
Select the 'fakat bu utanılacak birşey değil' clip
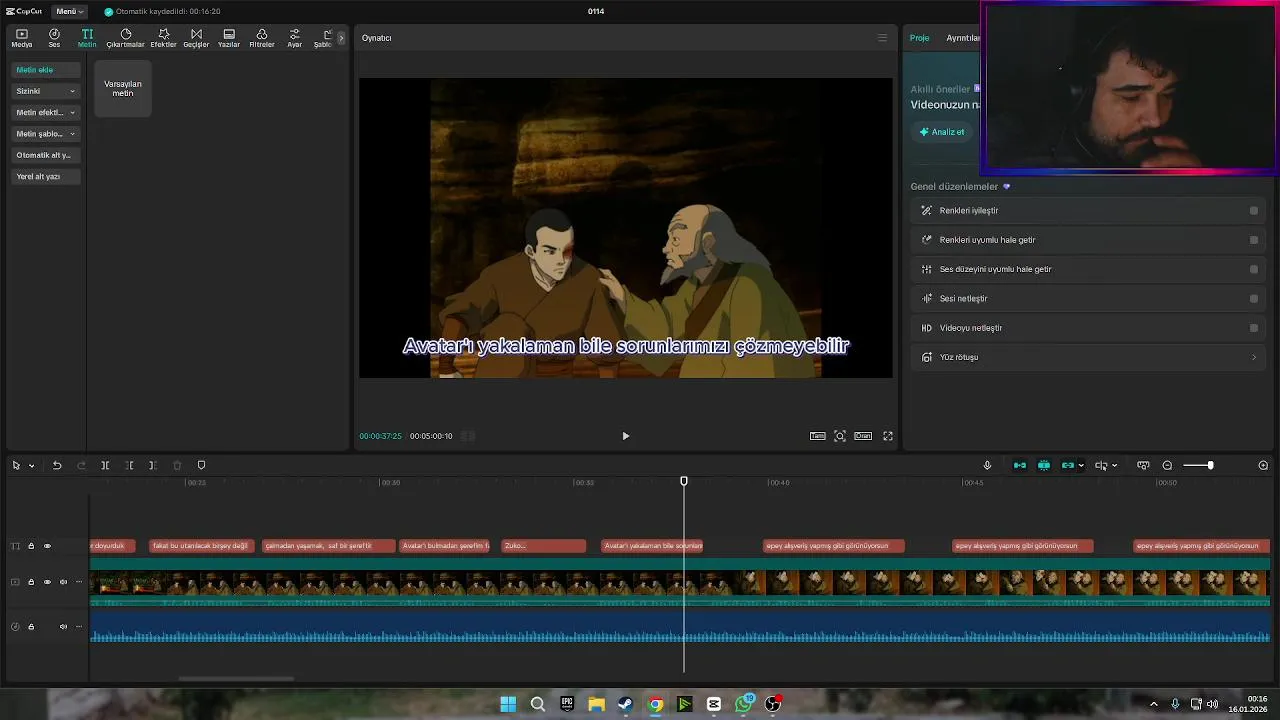pyautogui.click(x=201, y=546)
